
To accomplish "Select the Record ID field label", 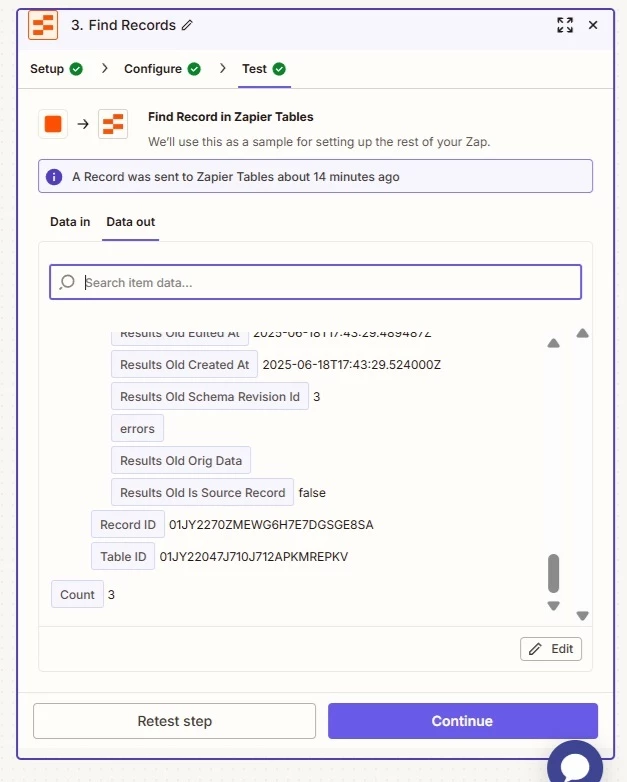I will (128, 525).
